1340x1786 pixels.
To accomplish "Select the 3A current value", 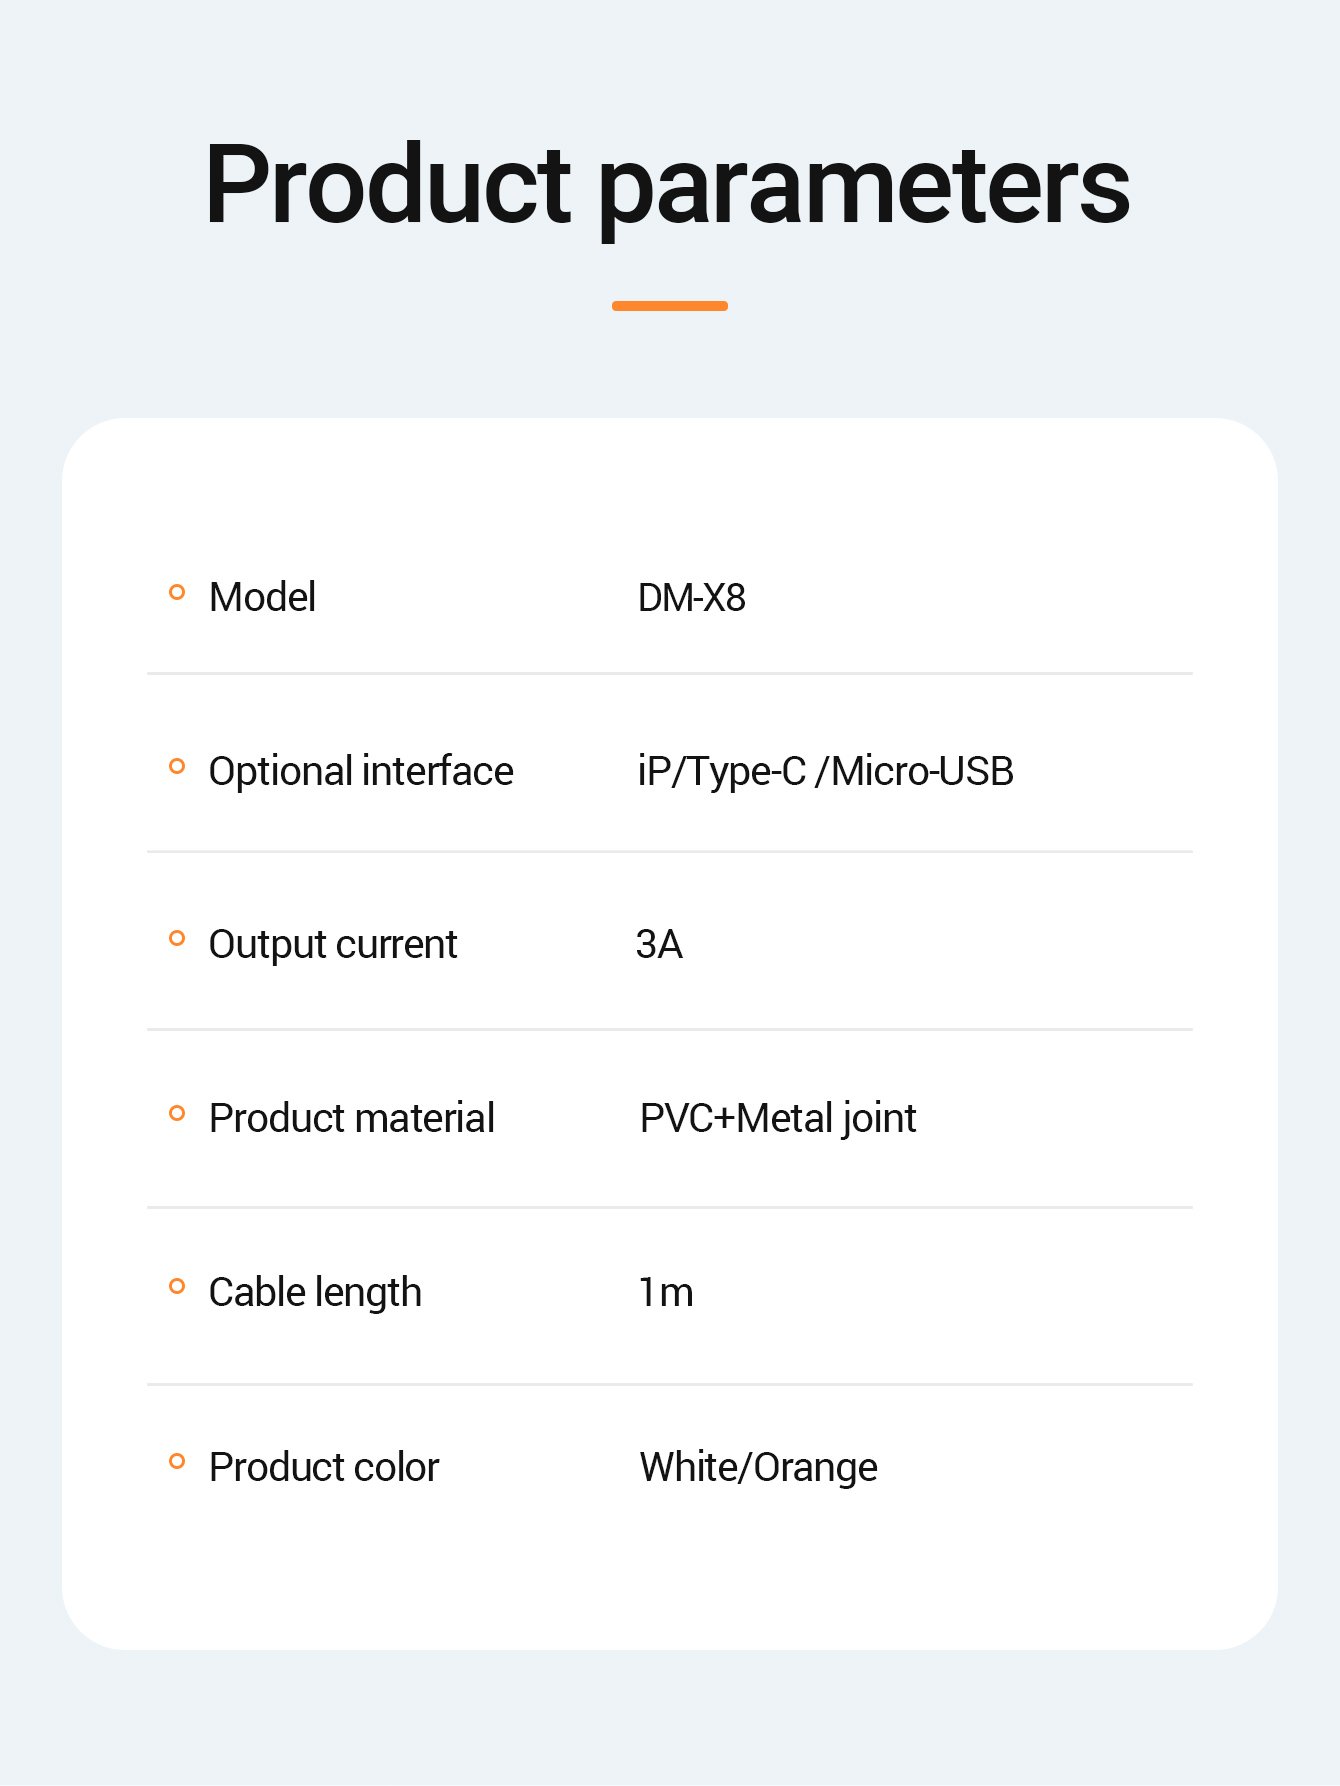I will 659,945.
